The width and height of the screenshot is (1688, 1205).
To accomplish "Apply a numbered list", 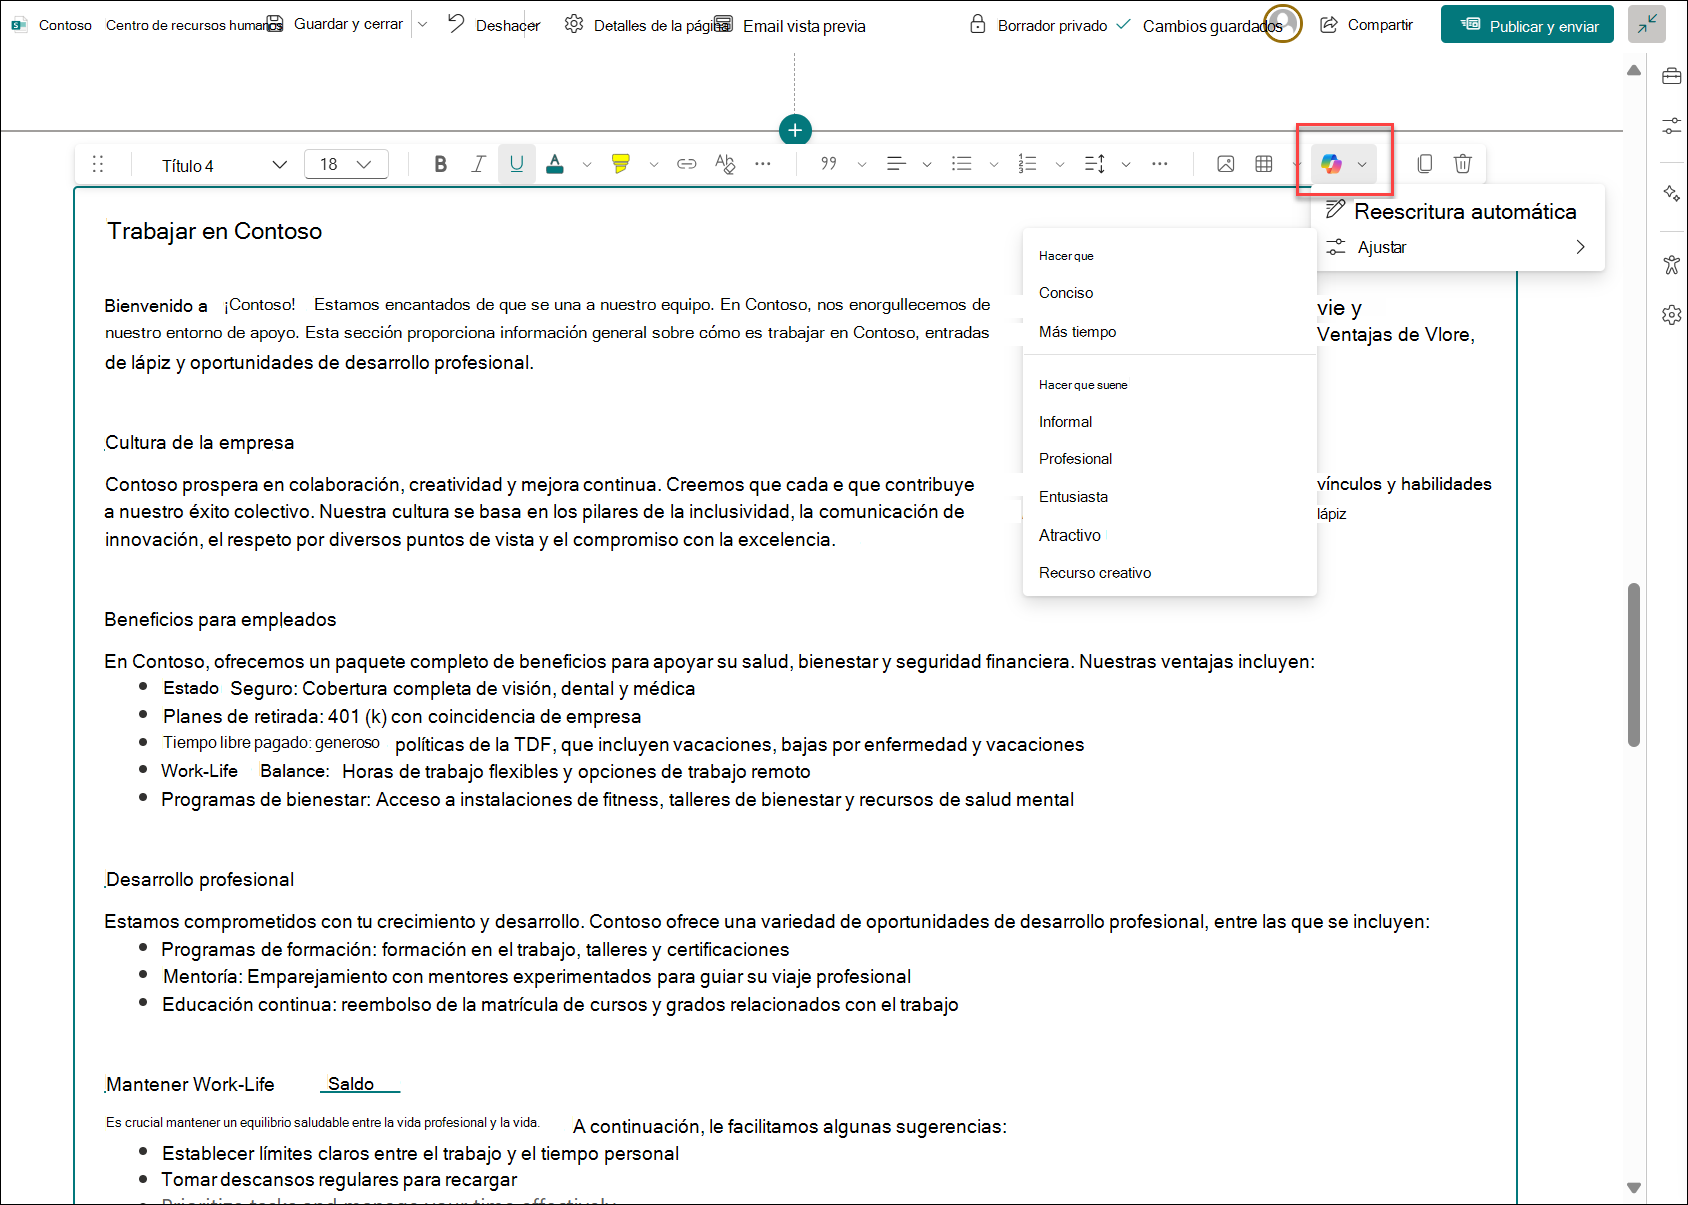I will [1028, 164].
